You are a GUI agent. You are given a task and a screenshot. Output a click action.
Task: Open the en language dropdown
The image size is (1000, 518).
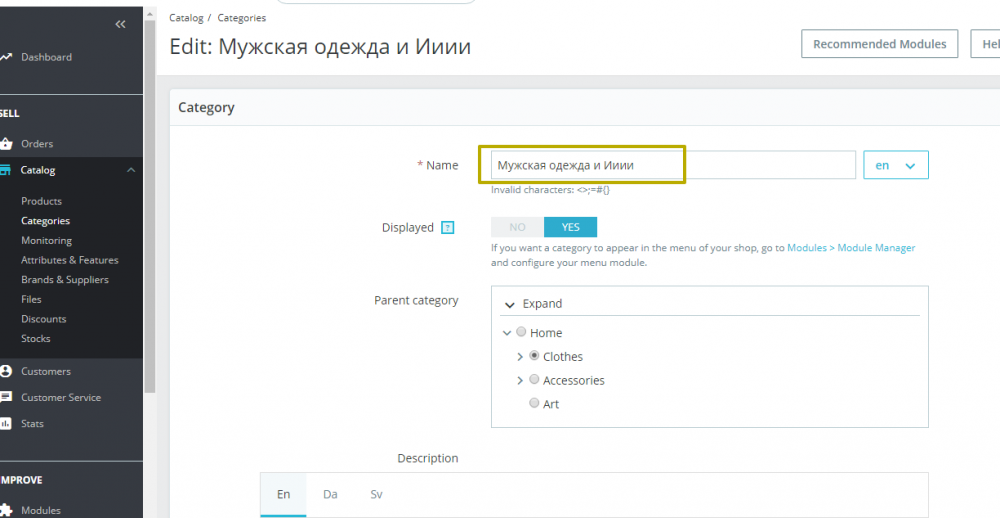pyautogui.click(x=895, y=165)
